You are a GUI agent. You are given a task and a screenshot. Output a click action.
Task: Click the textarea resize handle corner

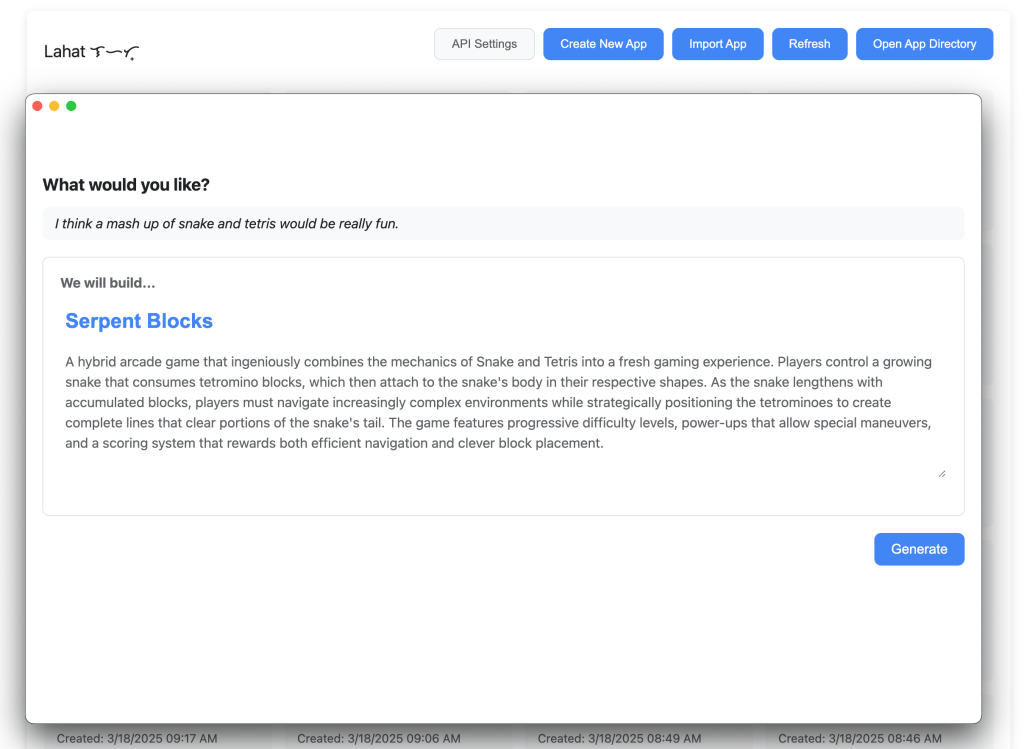tap(941, 473)
